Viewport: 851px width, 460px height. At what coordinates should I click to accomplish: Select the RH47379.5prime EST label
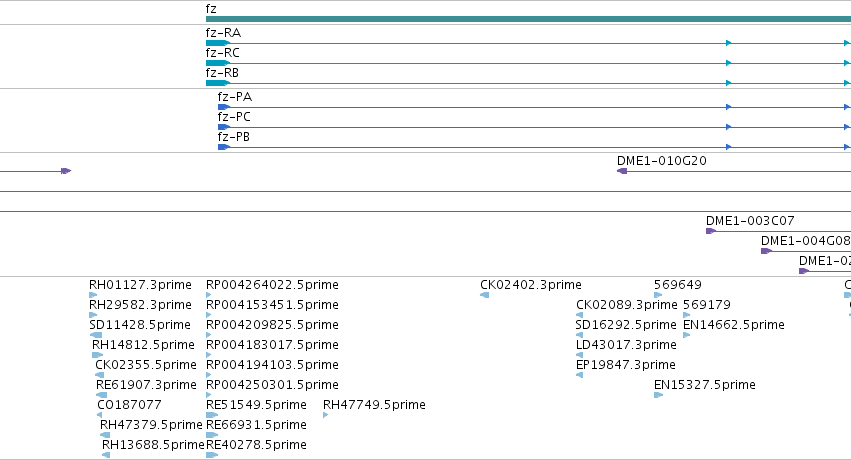click(x=151, y=425)
